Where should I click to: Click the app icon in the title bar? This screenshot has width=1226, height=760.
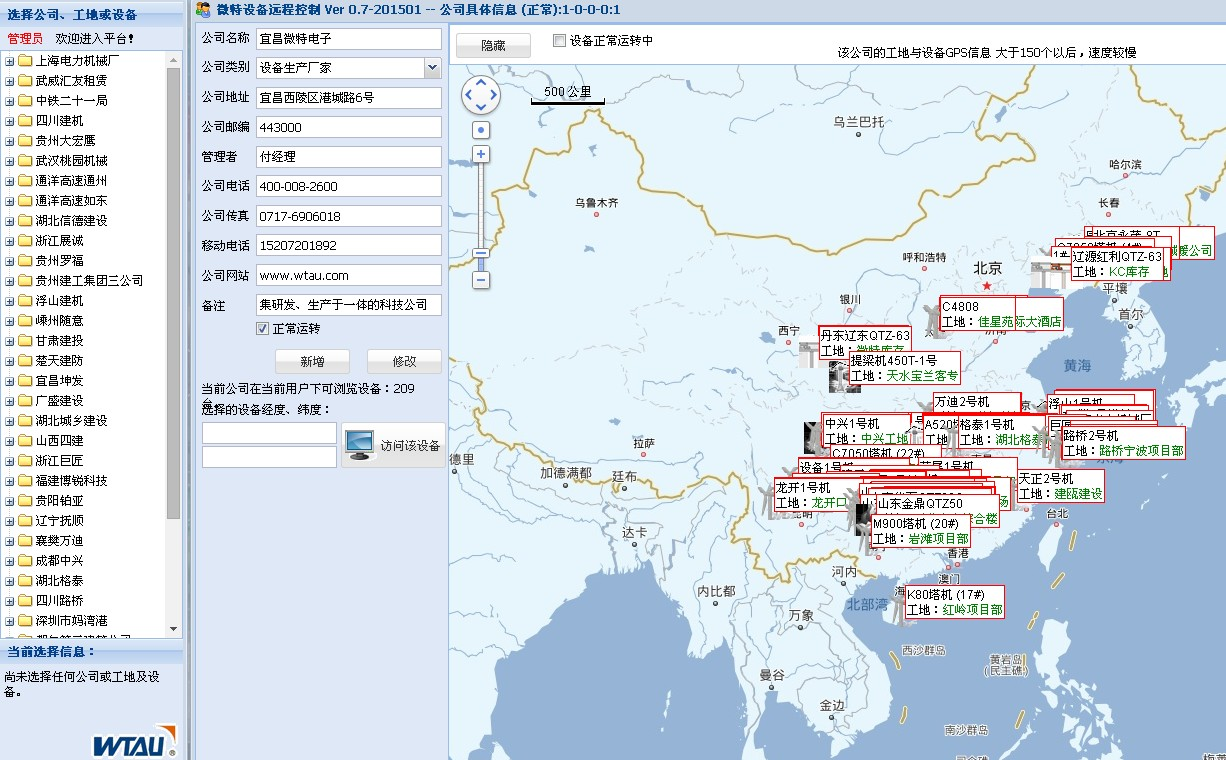(203, 9)
